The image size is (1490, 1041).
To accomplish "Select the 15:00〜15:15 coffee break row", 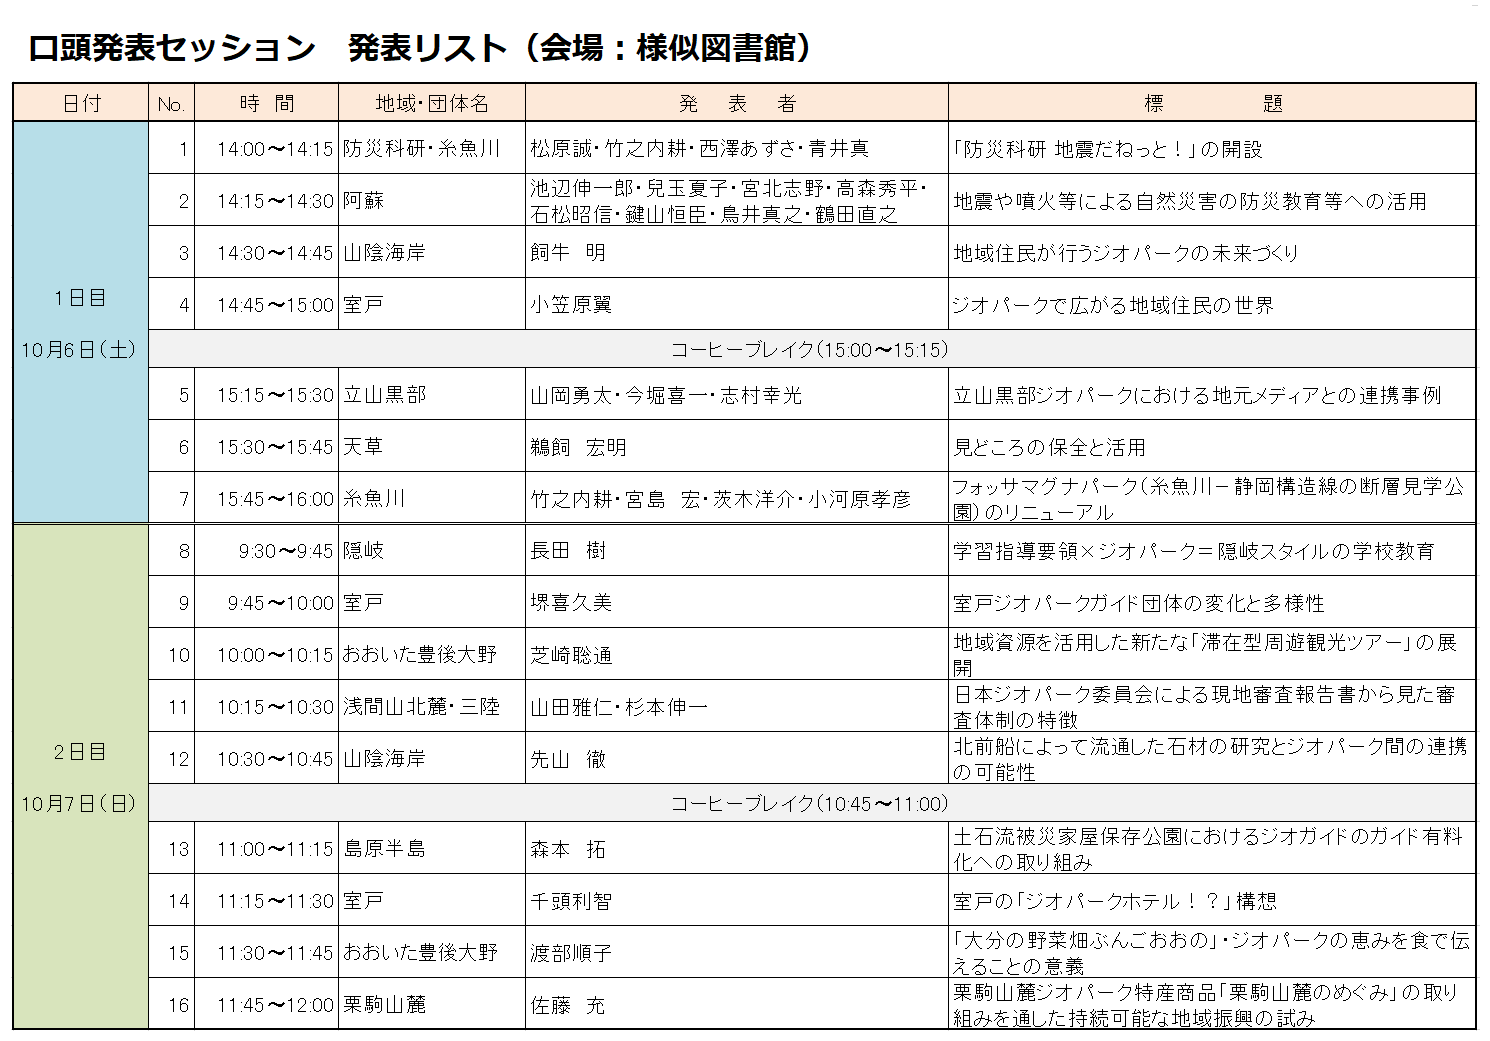I will (x=810, y=350).
